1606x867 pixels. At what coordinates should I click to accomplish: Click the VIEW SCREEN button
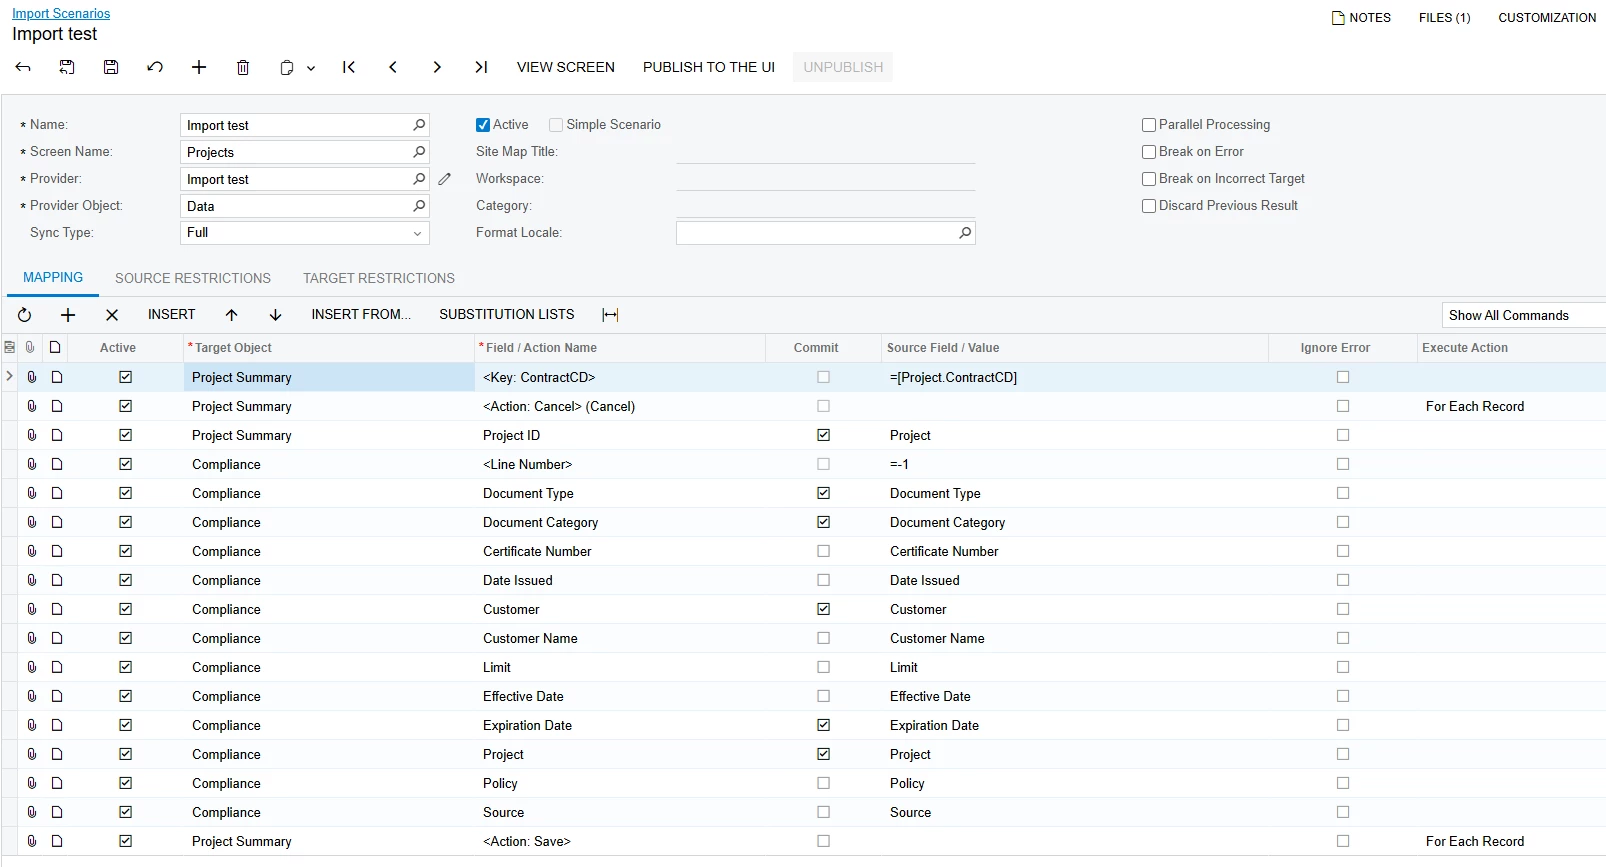(566, 67)
